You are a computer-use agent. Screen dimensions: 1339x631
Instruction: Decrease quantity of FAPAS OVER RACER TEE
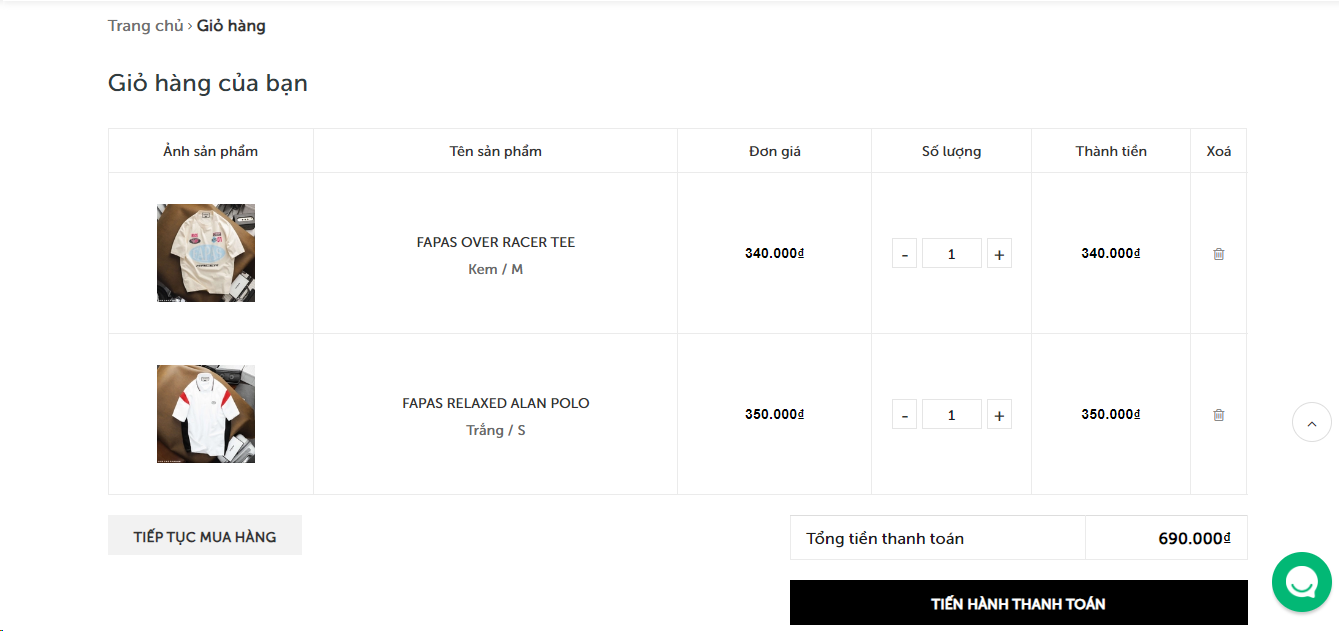coord(904,254)
